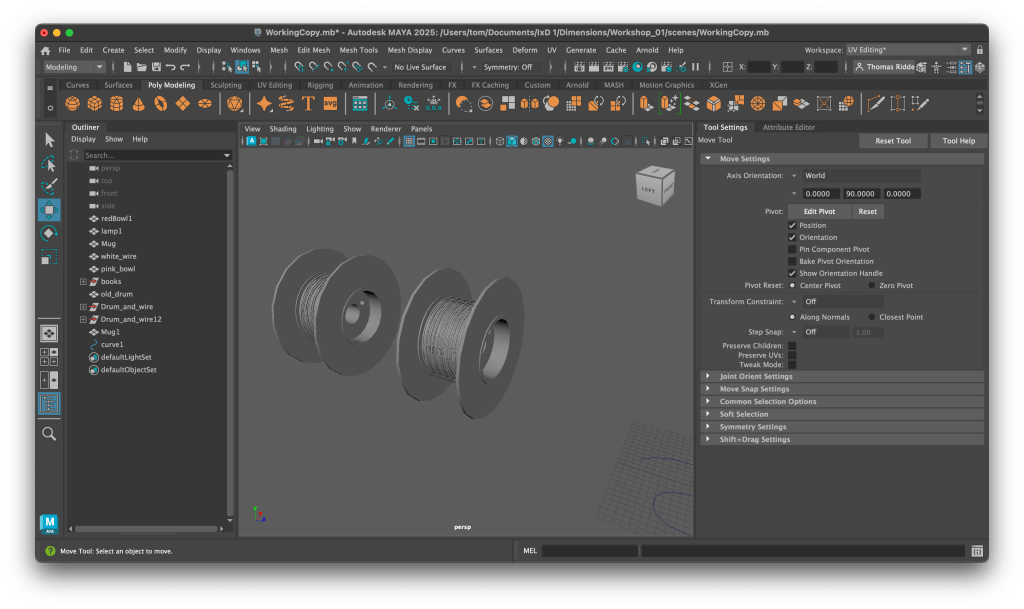This screenshot has height=609, width=1024.
Task: Expand the Soft Selection section
Action: (x=744, y=414)
